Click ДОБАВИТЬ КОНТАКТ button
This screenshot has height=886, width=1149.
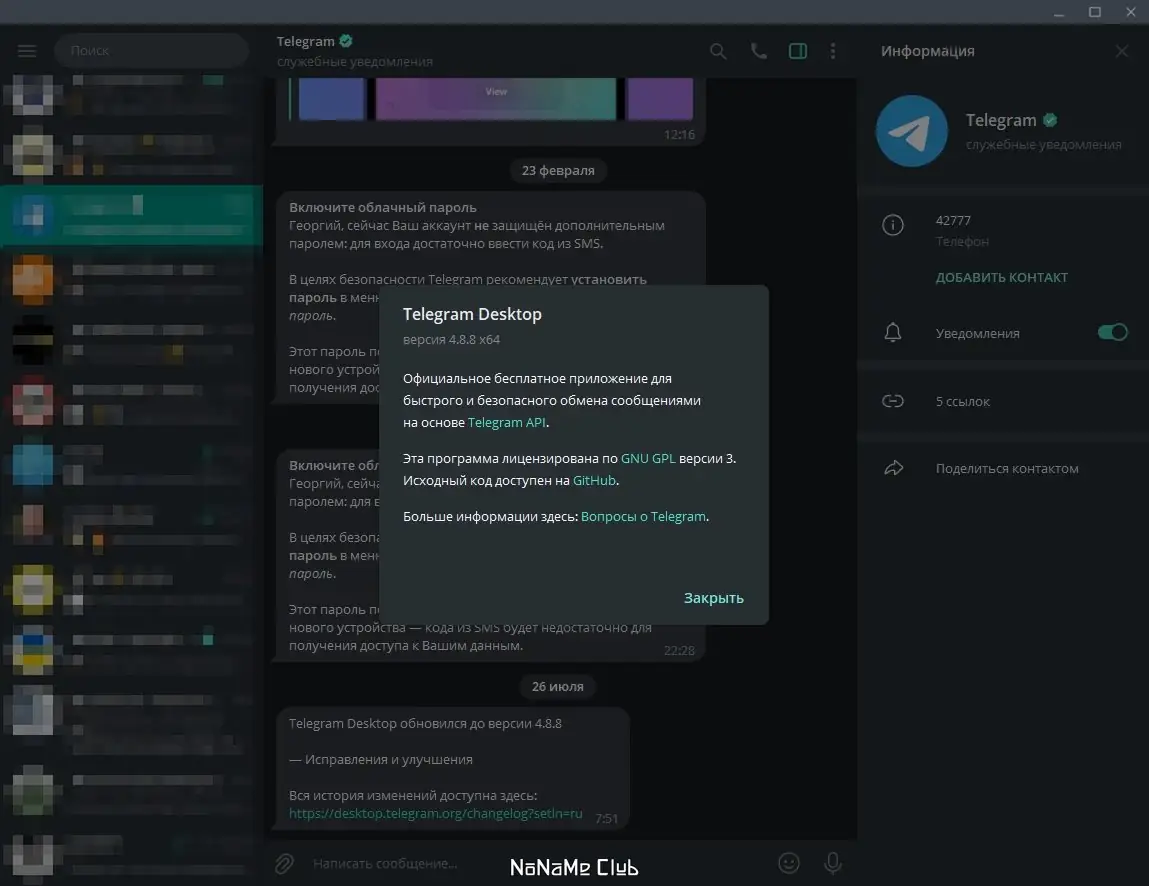[x=1001, y=278]
